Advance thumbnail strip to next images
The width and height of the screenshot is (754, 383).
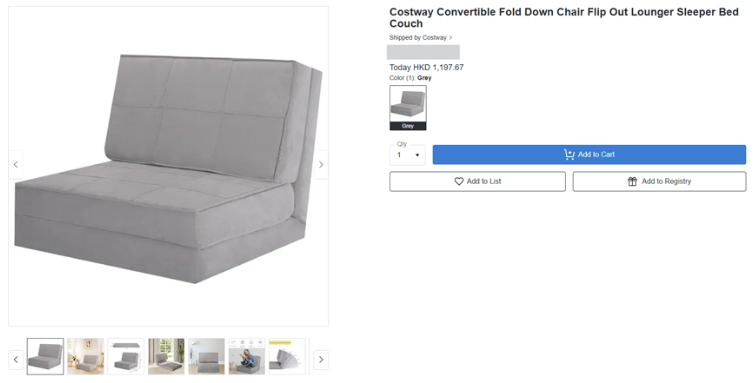coord(321,359)
